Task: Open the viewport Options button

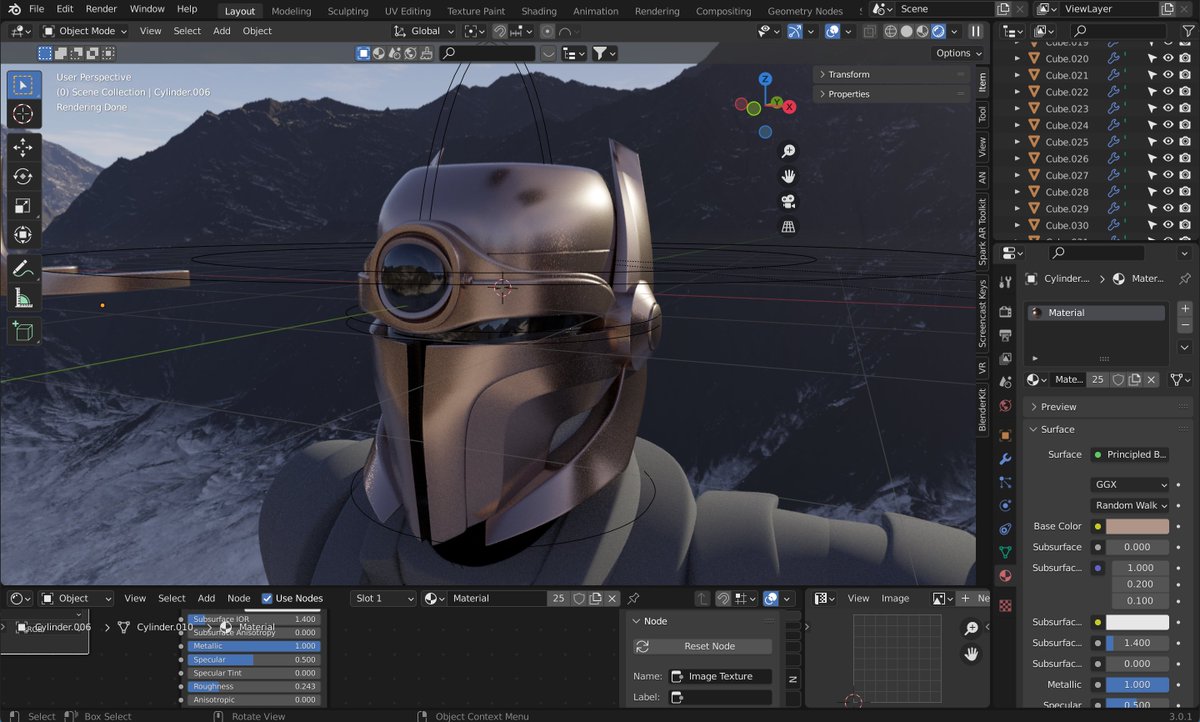Action: (x=958, y=53)
